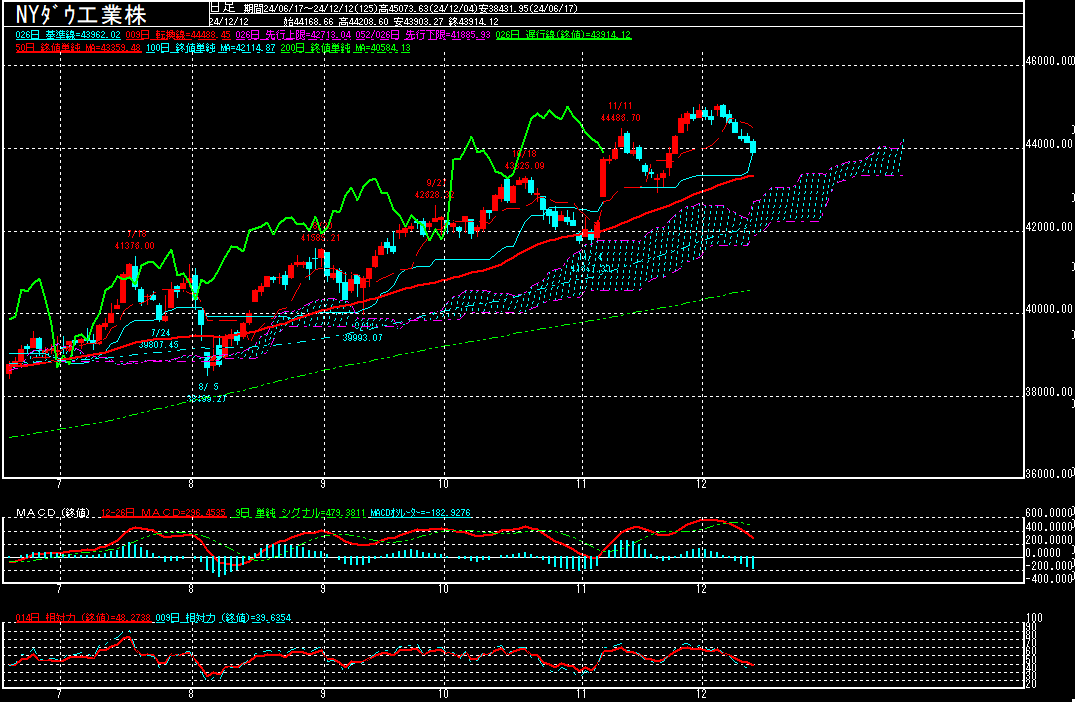The image size is (1076, 702).
Task: Select the open price 始44168.66
Action: (x=309, y=21)
